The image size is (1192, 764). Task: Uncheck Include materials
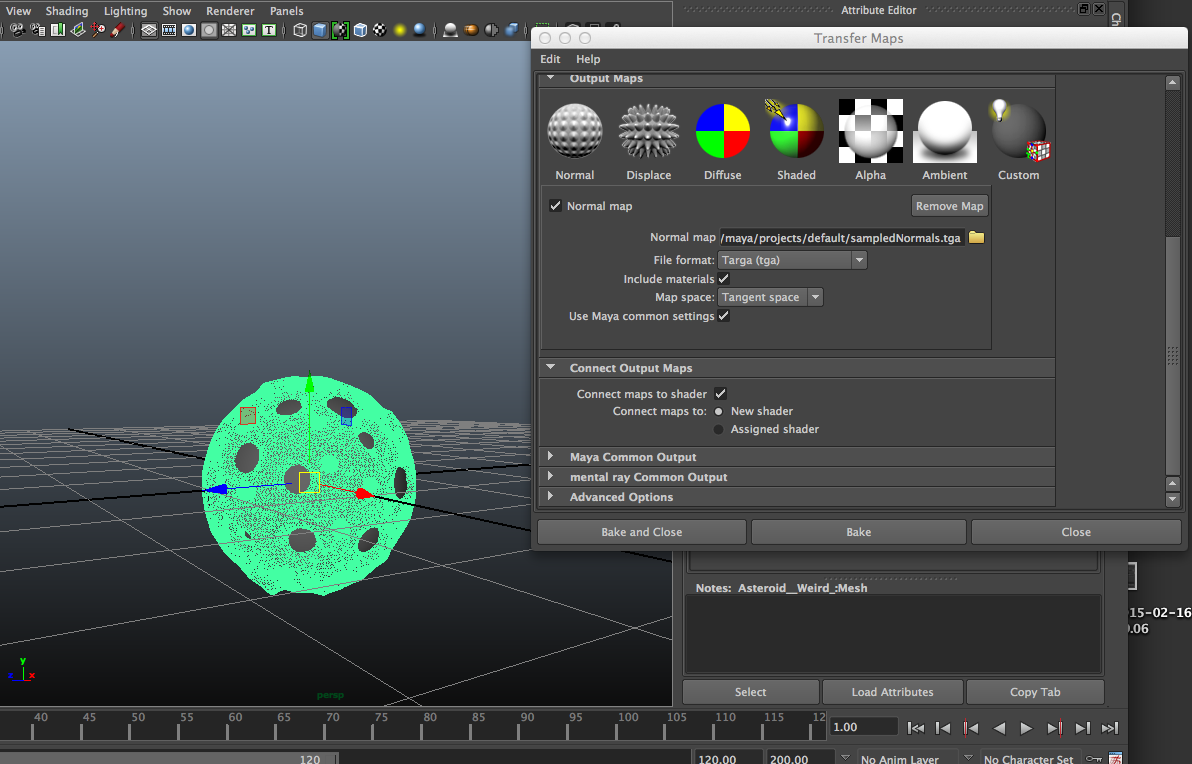[723, 278]
